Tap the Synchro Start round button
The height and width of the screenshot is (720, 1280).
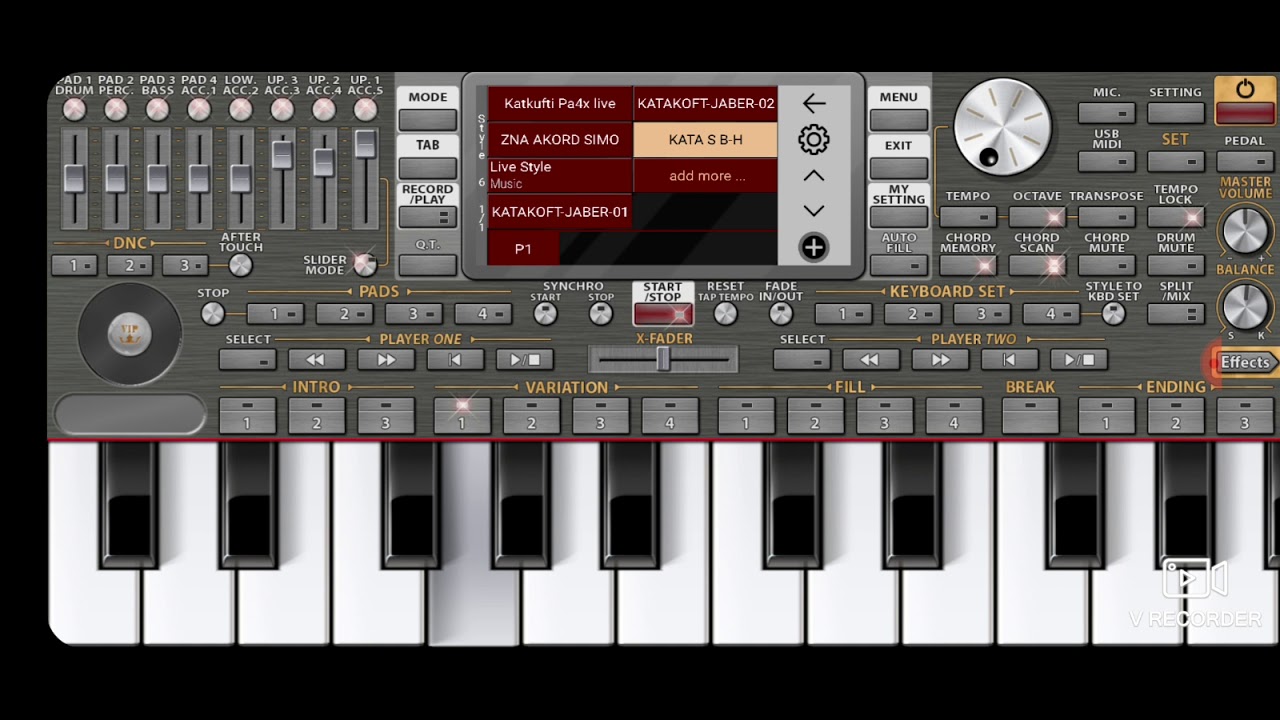pyautogui.click(x=545, y=314)
